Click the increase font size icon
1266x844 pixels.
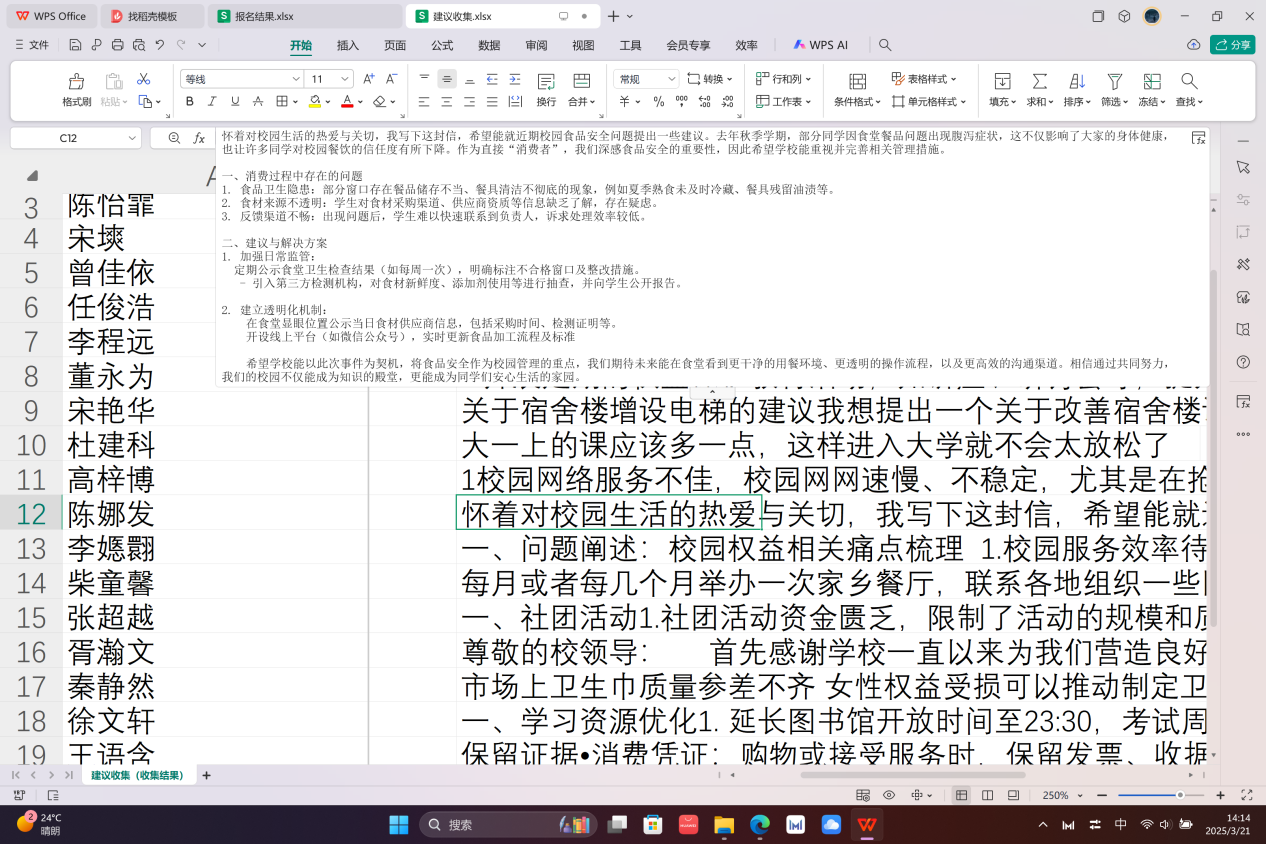coord(368,79)
